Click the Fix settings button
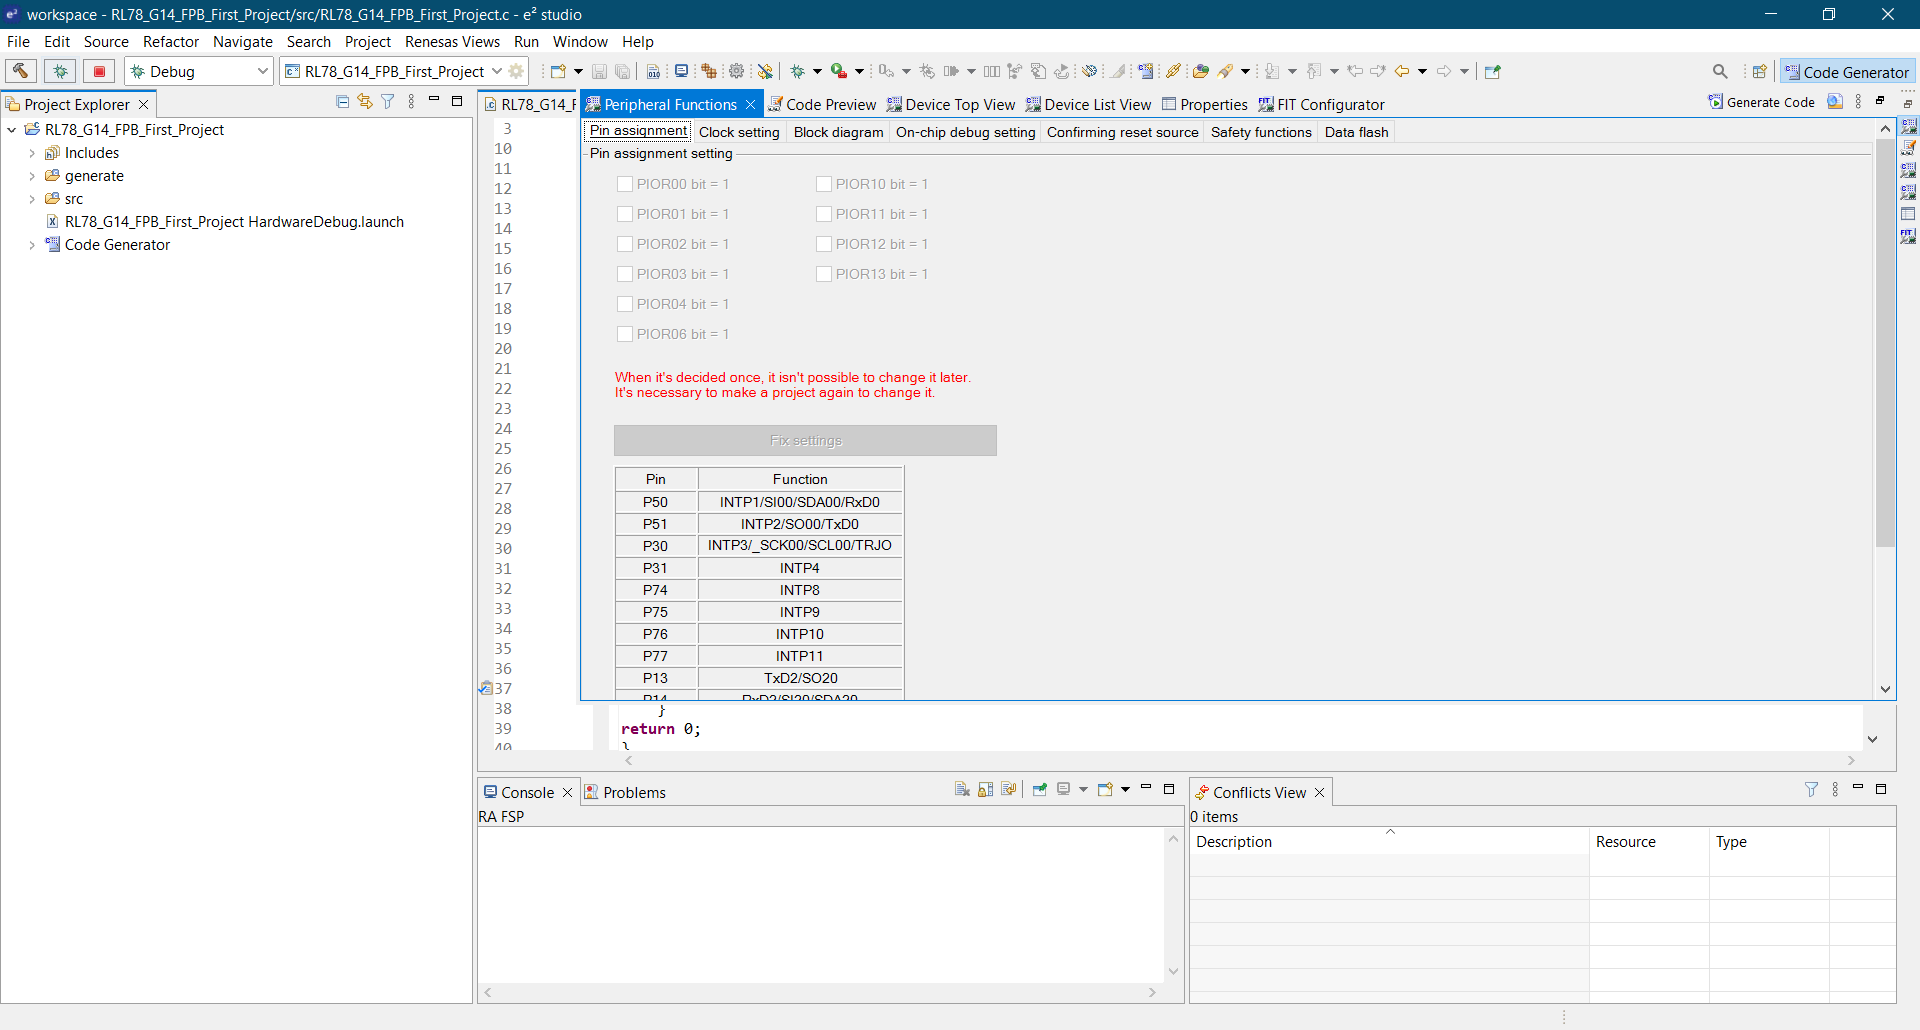This screenshot has width=1920, height=1030. click(805, 440)
